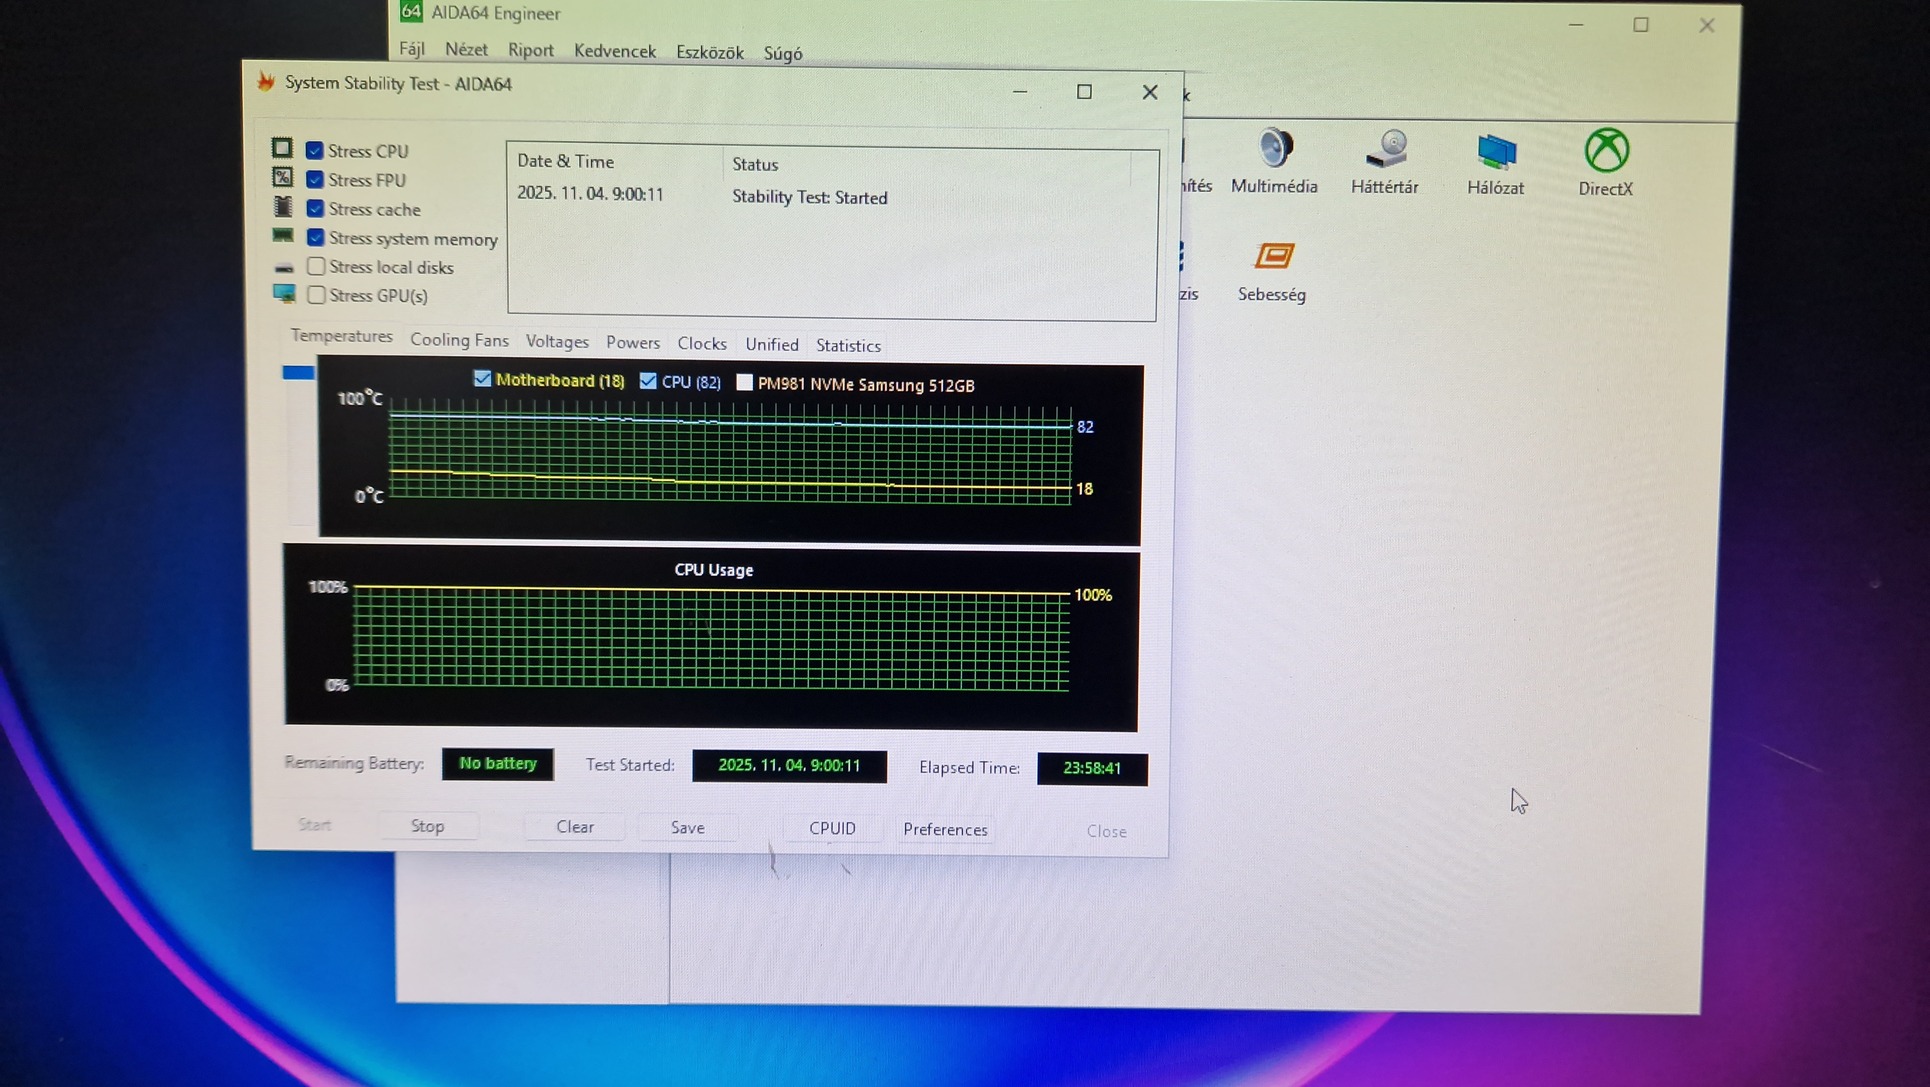Open the Eszközök menu
This screenshot has height=1087, width=1930.
[x=709, y=52]
